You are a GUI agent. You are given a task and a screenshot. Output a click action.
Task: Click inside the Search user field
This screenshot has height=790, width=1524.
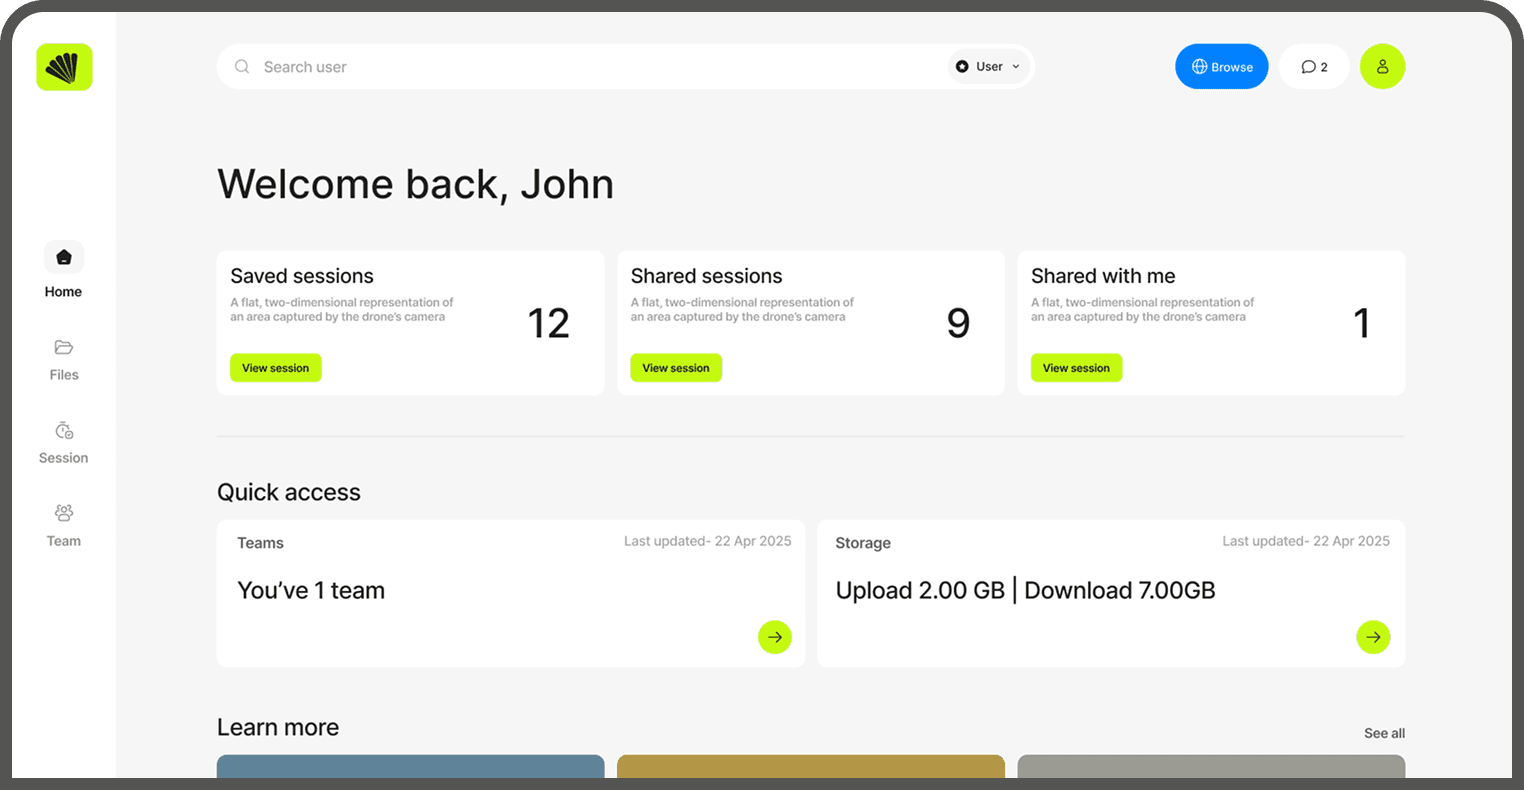[500, 66]
